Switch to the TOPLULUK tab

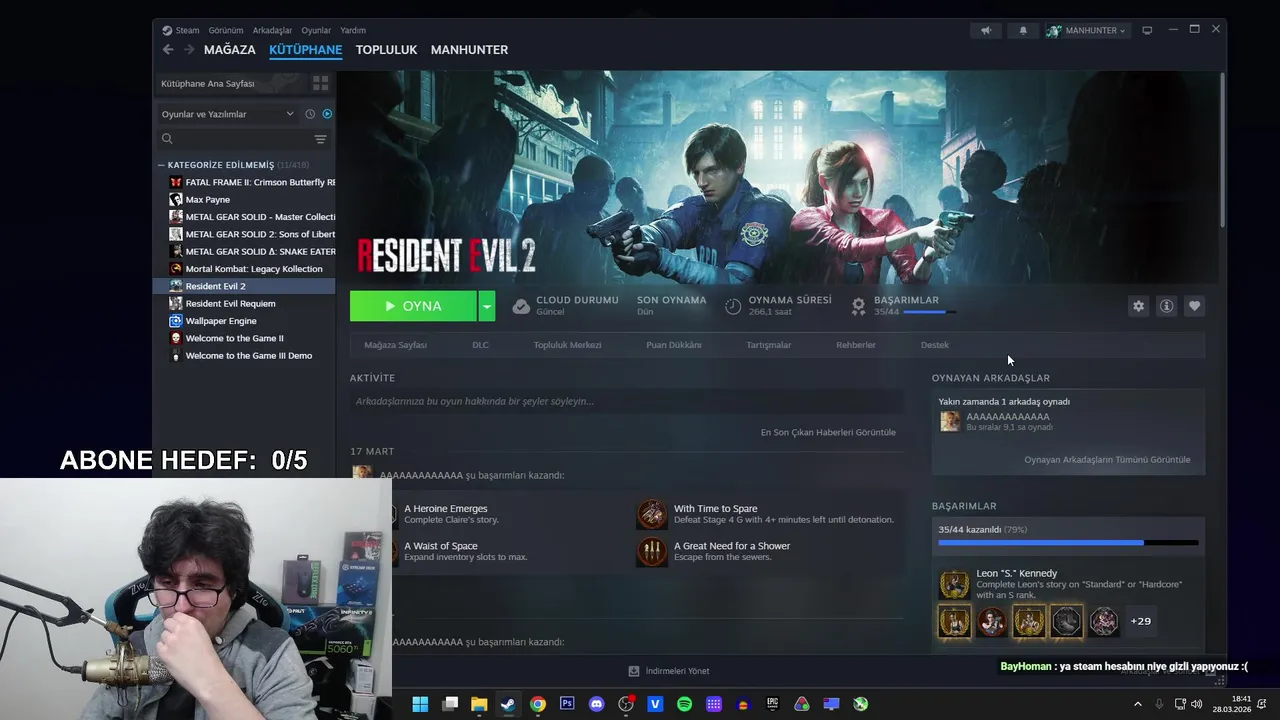386,50
